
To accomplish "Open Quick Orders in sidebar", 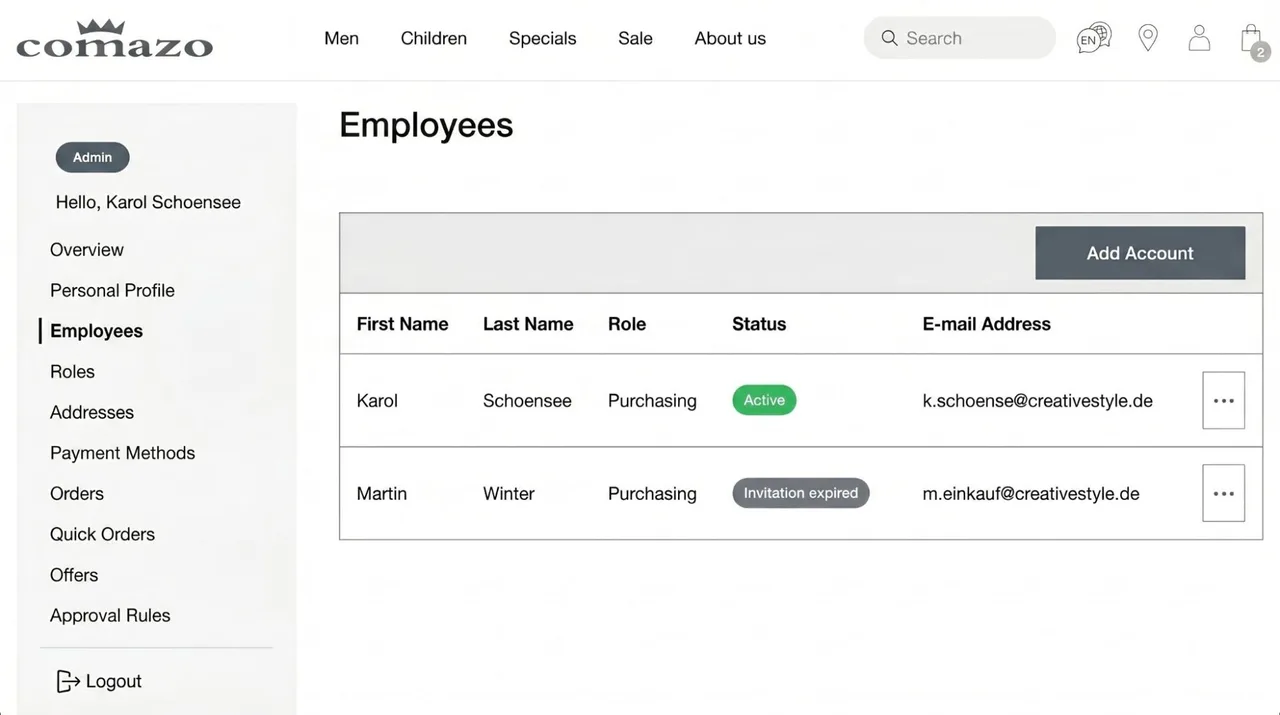I will pos(102,534).
